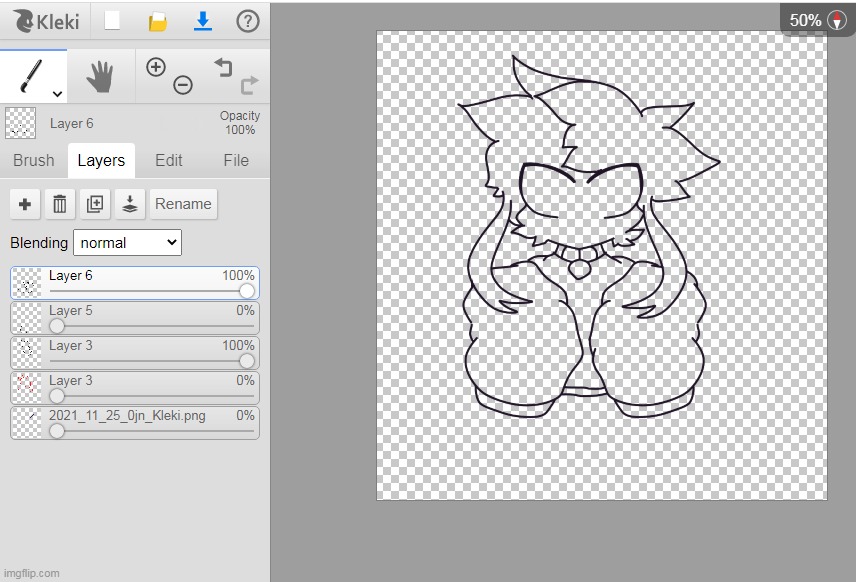856x582 pixels.
Task: Click the zoom in plus icon
Action: 155,67
